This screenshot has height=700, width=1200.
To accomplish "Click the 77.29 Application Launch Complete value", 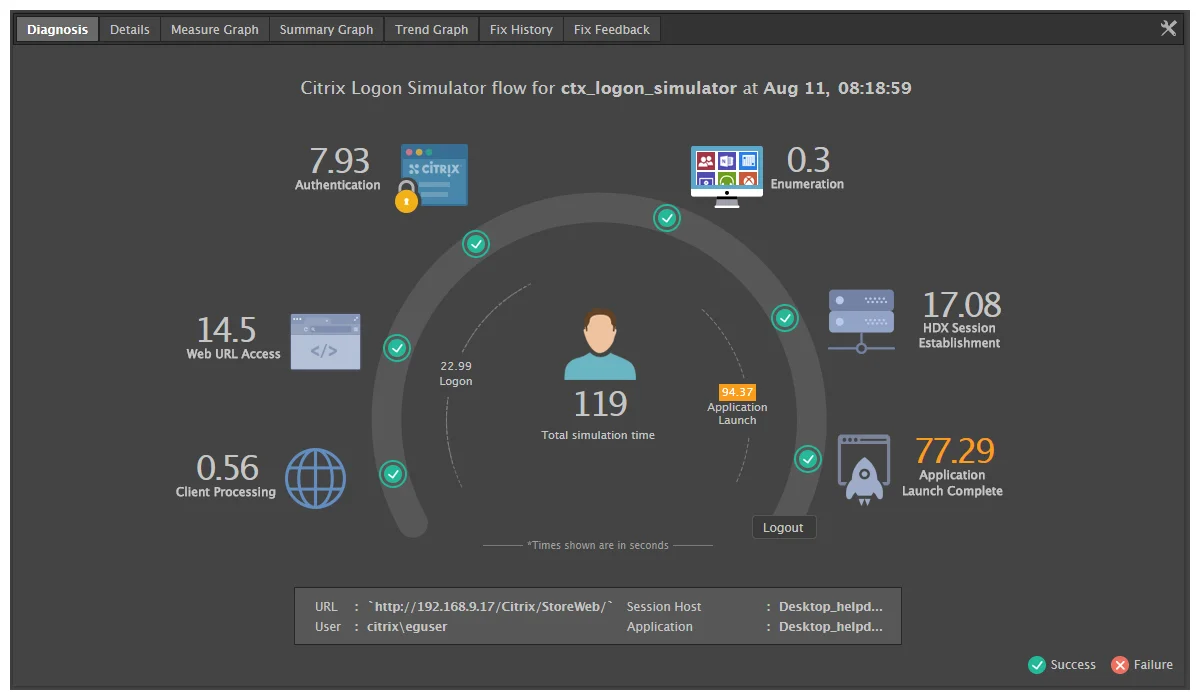I will pos(955,450).
